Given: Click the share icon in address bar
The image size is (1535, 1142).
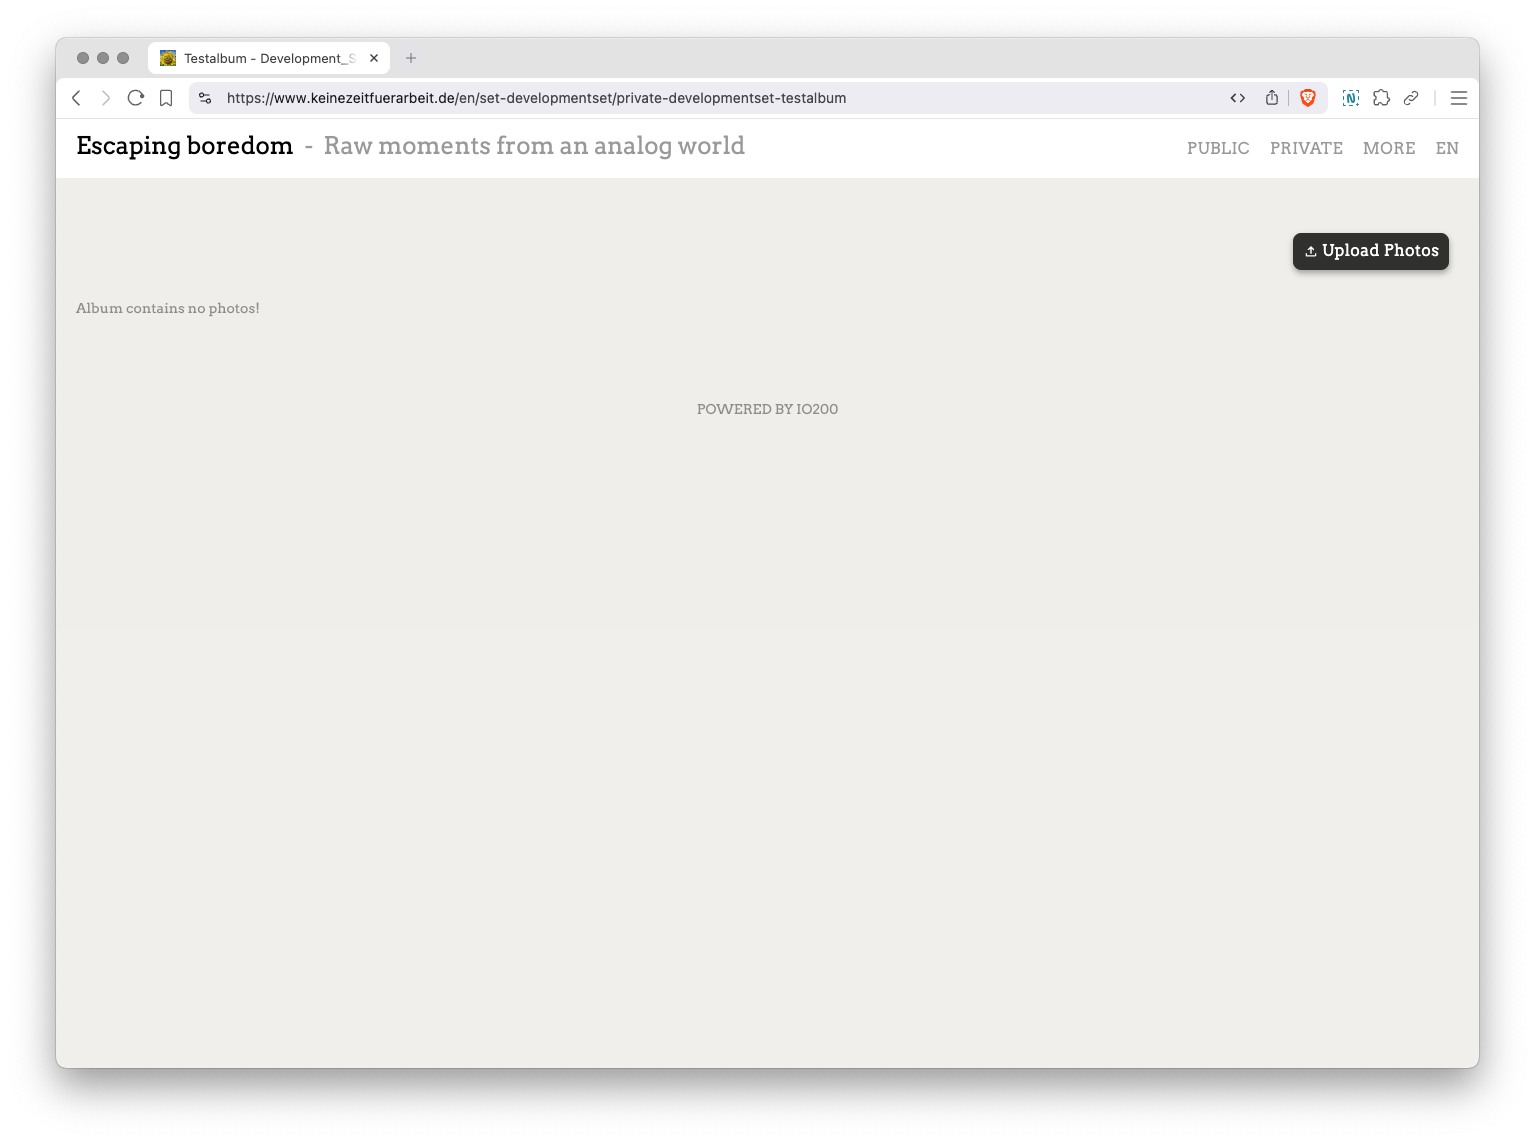Looking at the screenshot, I should [x=1272, y=98].
